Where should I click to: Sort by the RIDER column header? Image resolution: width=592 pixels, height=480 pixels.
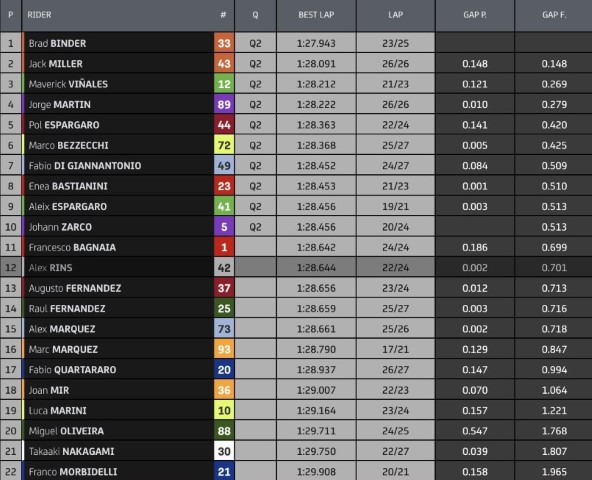(x=39, y=15)
